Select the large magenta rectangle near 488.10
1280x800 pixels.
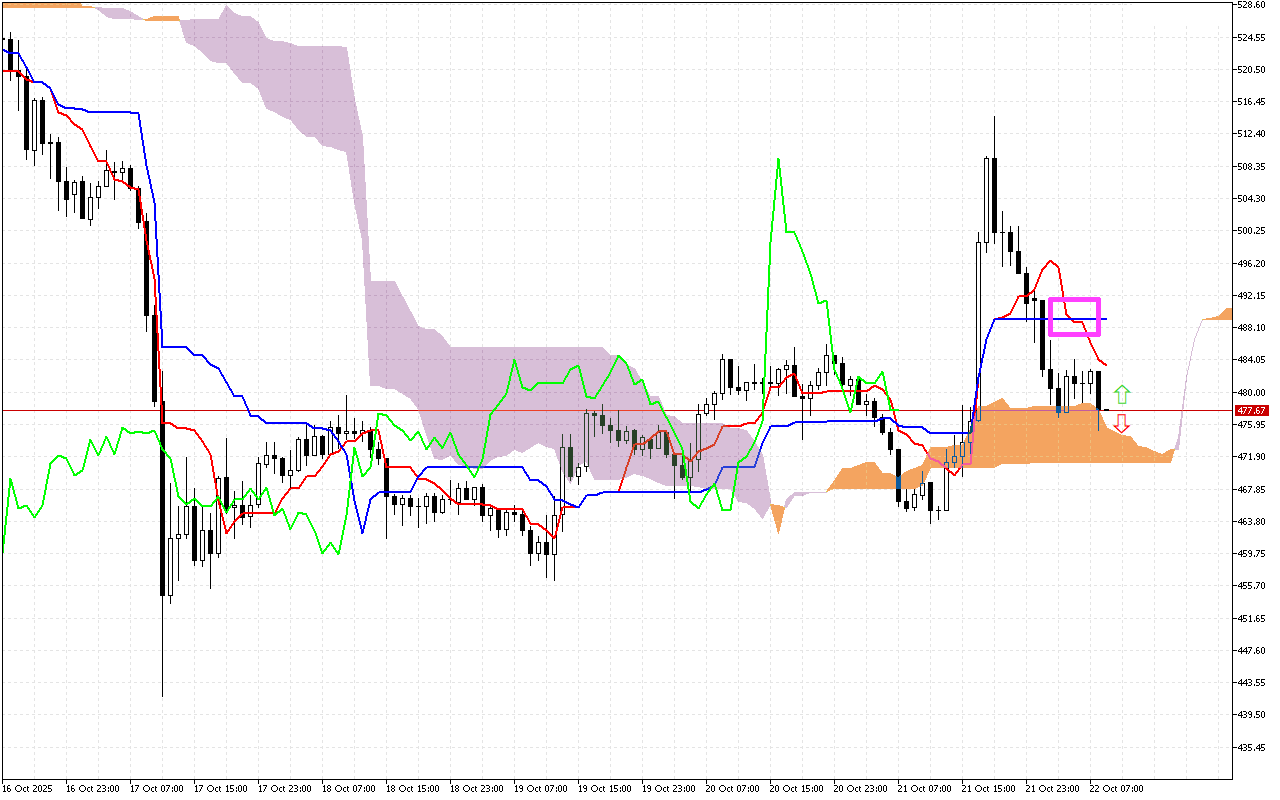(x=1074, y=317)
